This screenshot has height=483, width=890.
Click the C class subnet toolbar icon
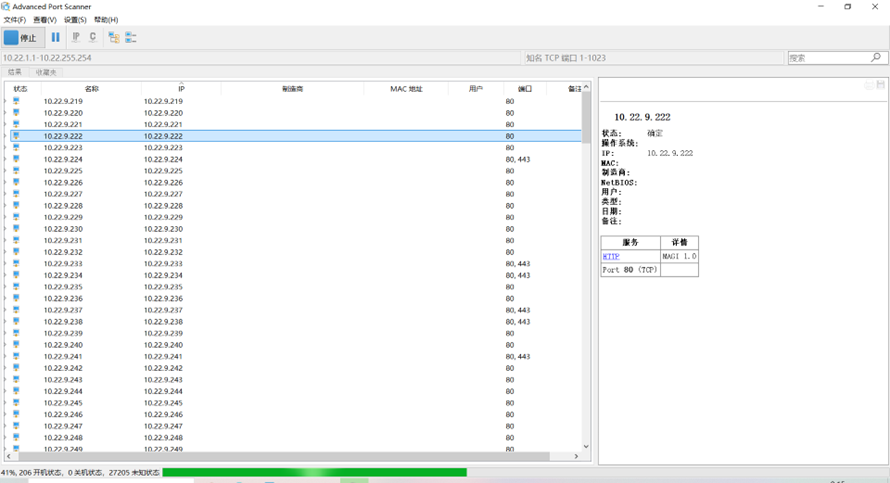93,37
